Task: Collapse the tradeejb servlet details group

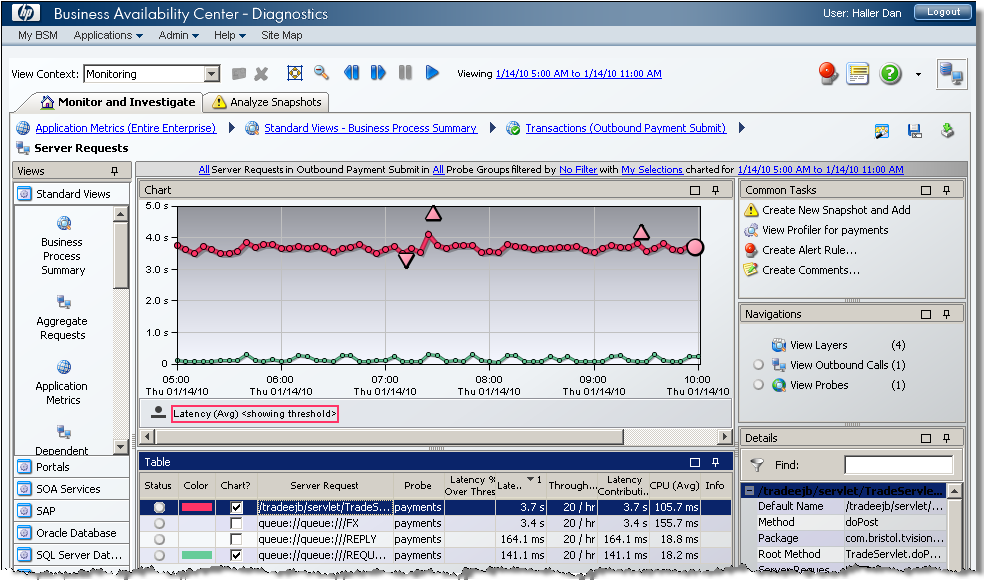Action: click(749, 491)
